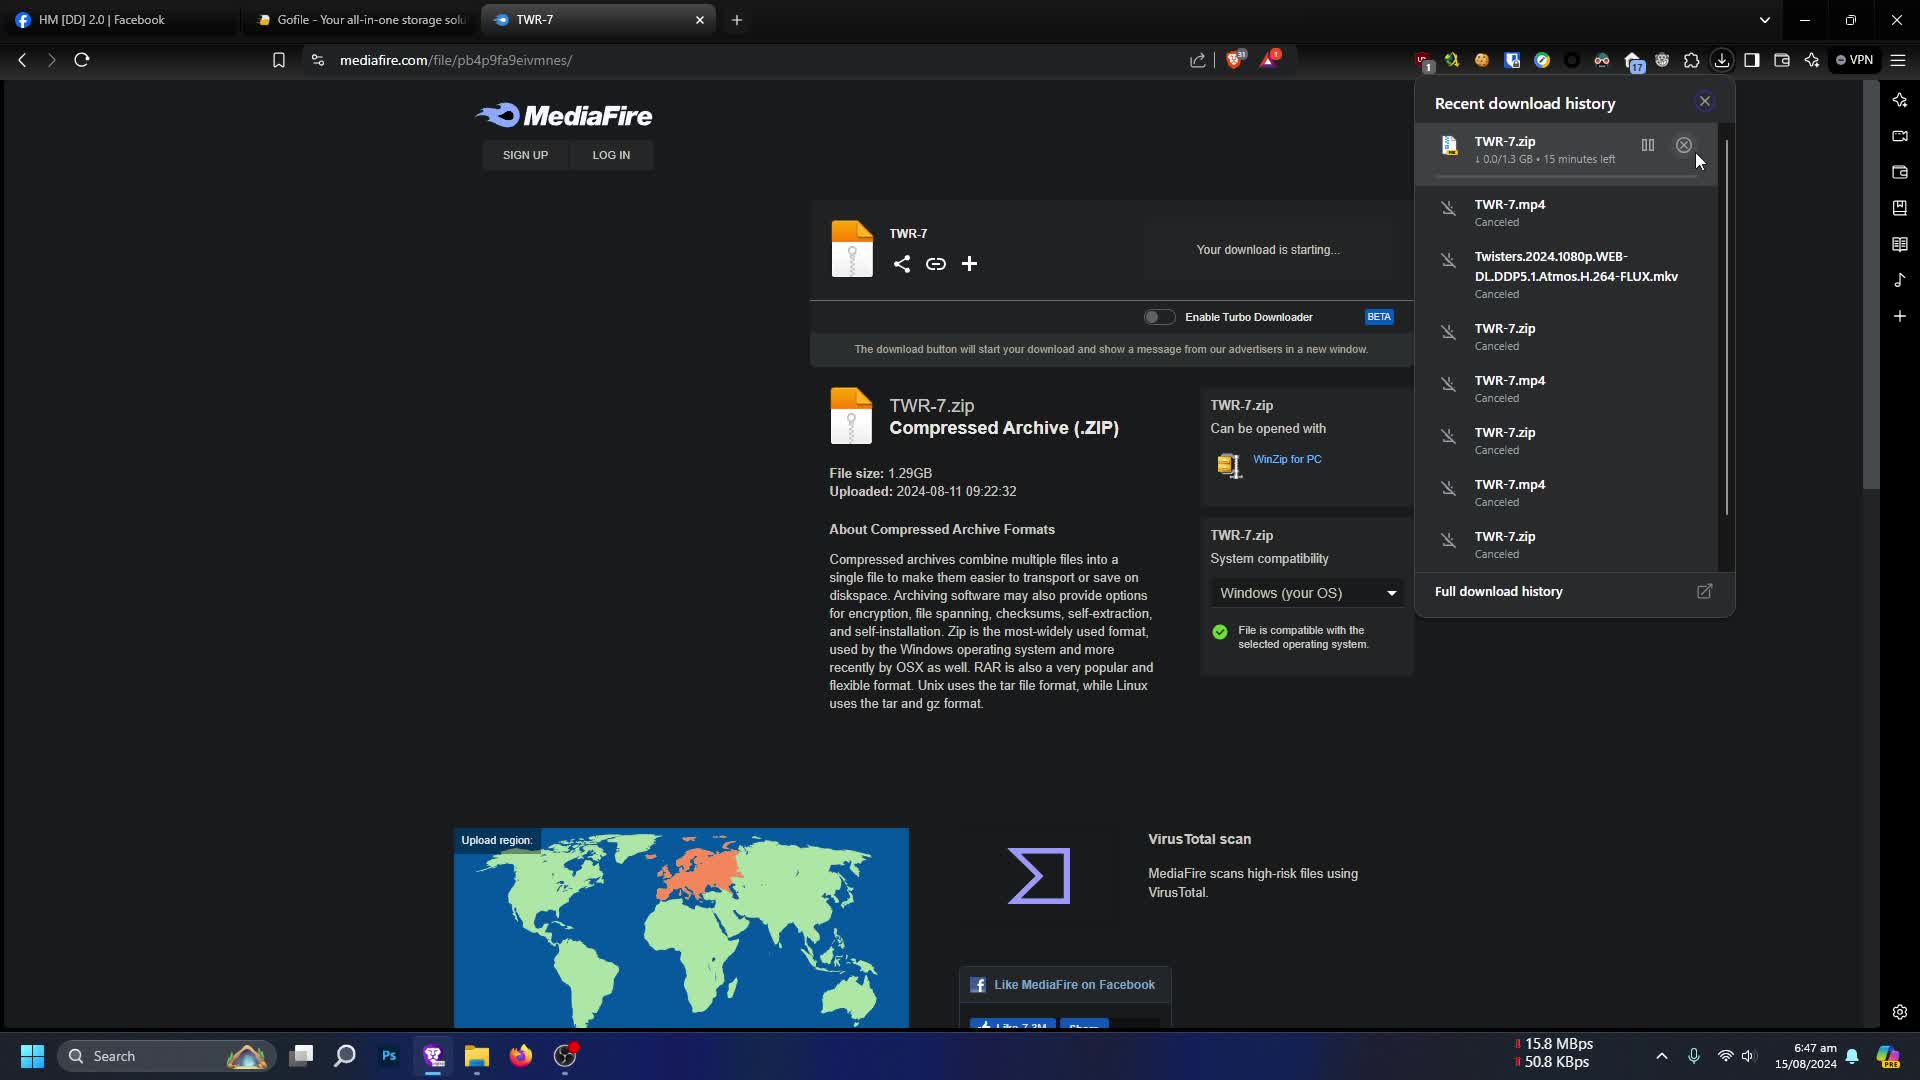Open the tab search dropdown arrow
Screen dimensions: 1920x1080
pyautogui.click(x=1765, y=20)
